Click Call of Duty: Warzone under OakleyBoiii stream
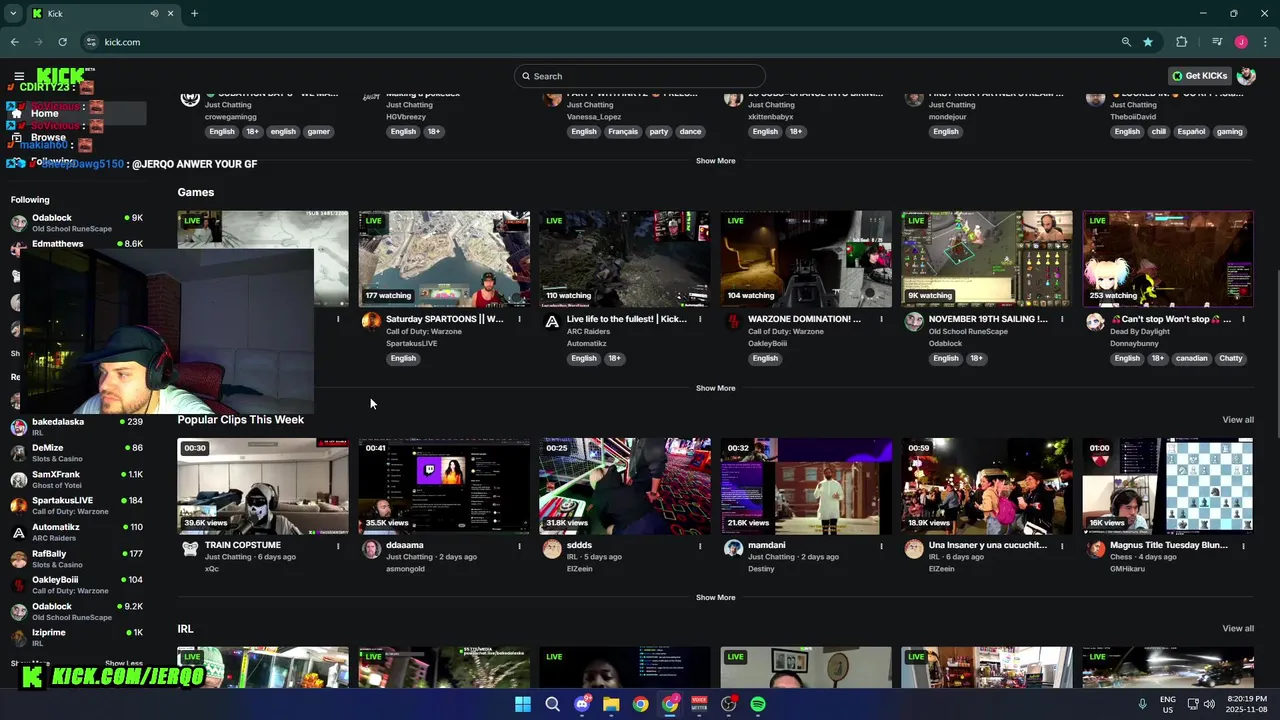This screenshot has height=720, width=1280. tap(786, 332)
